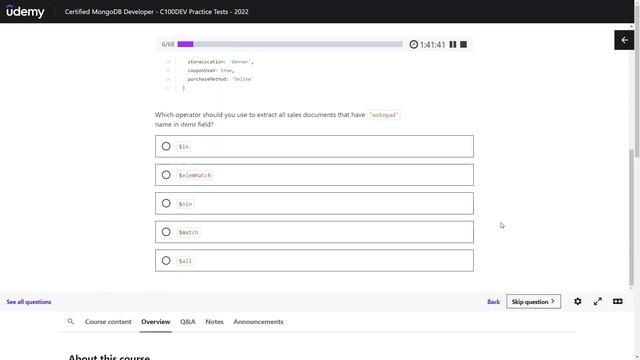Open quiz settings gear
Image resolution: width=640 pixels, height=360 pixels.
578,301
